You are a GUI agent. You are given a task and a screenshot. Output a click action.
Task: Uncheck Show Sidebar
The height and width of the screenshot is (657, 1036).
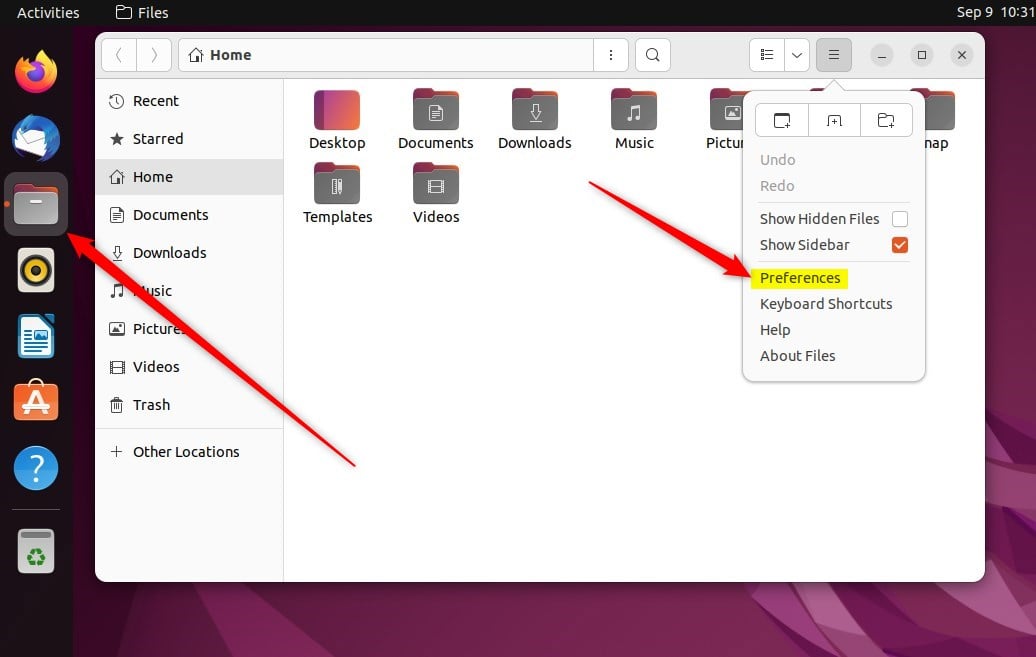899,245
